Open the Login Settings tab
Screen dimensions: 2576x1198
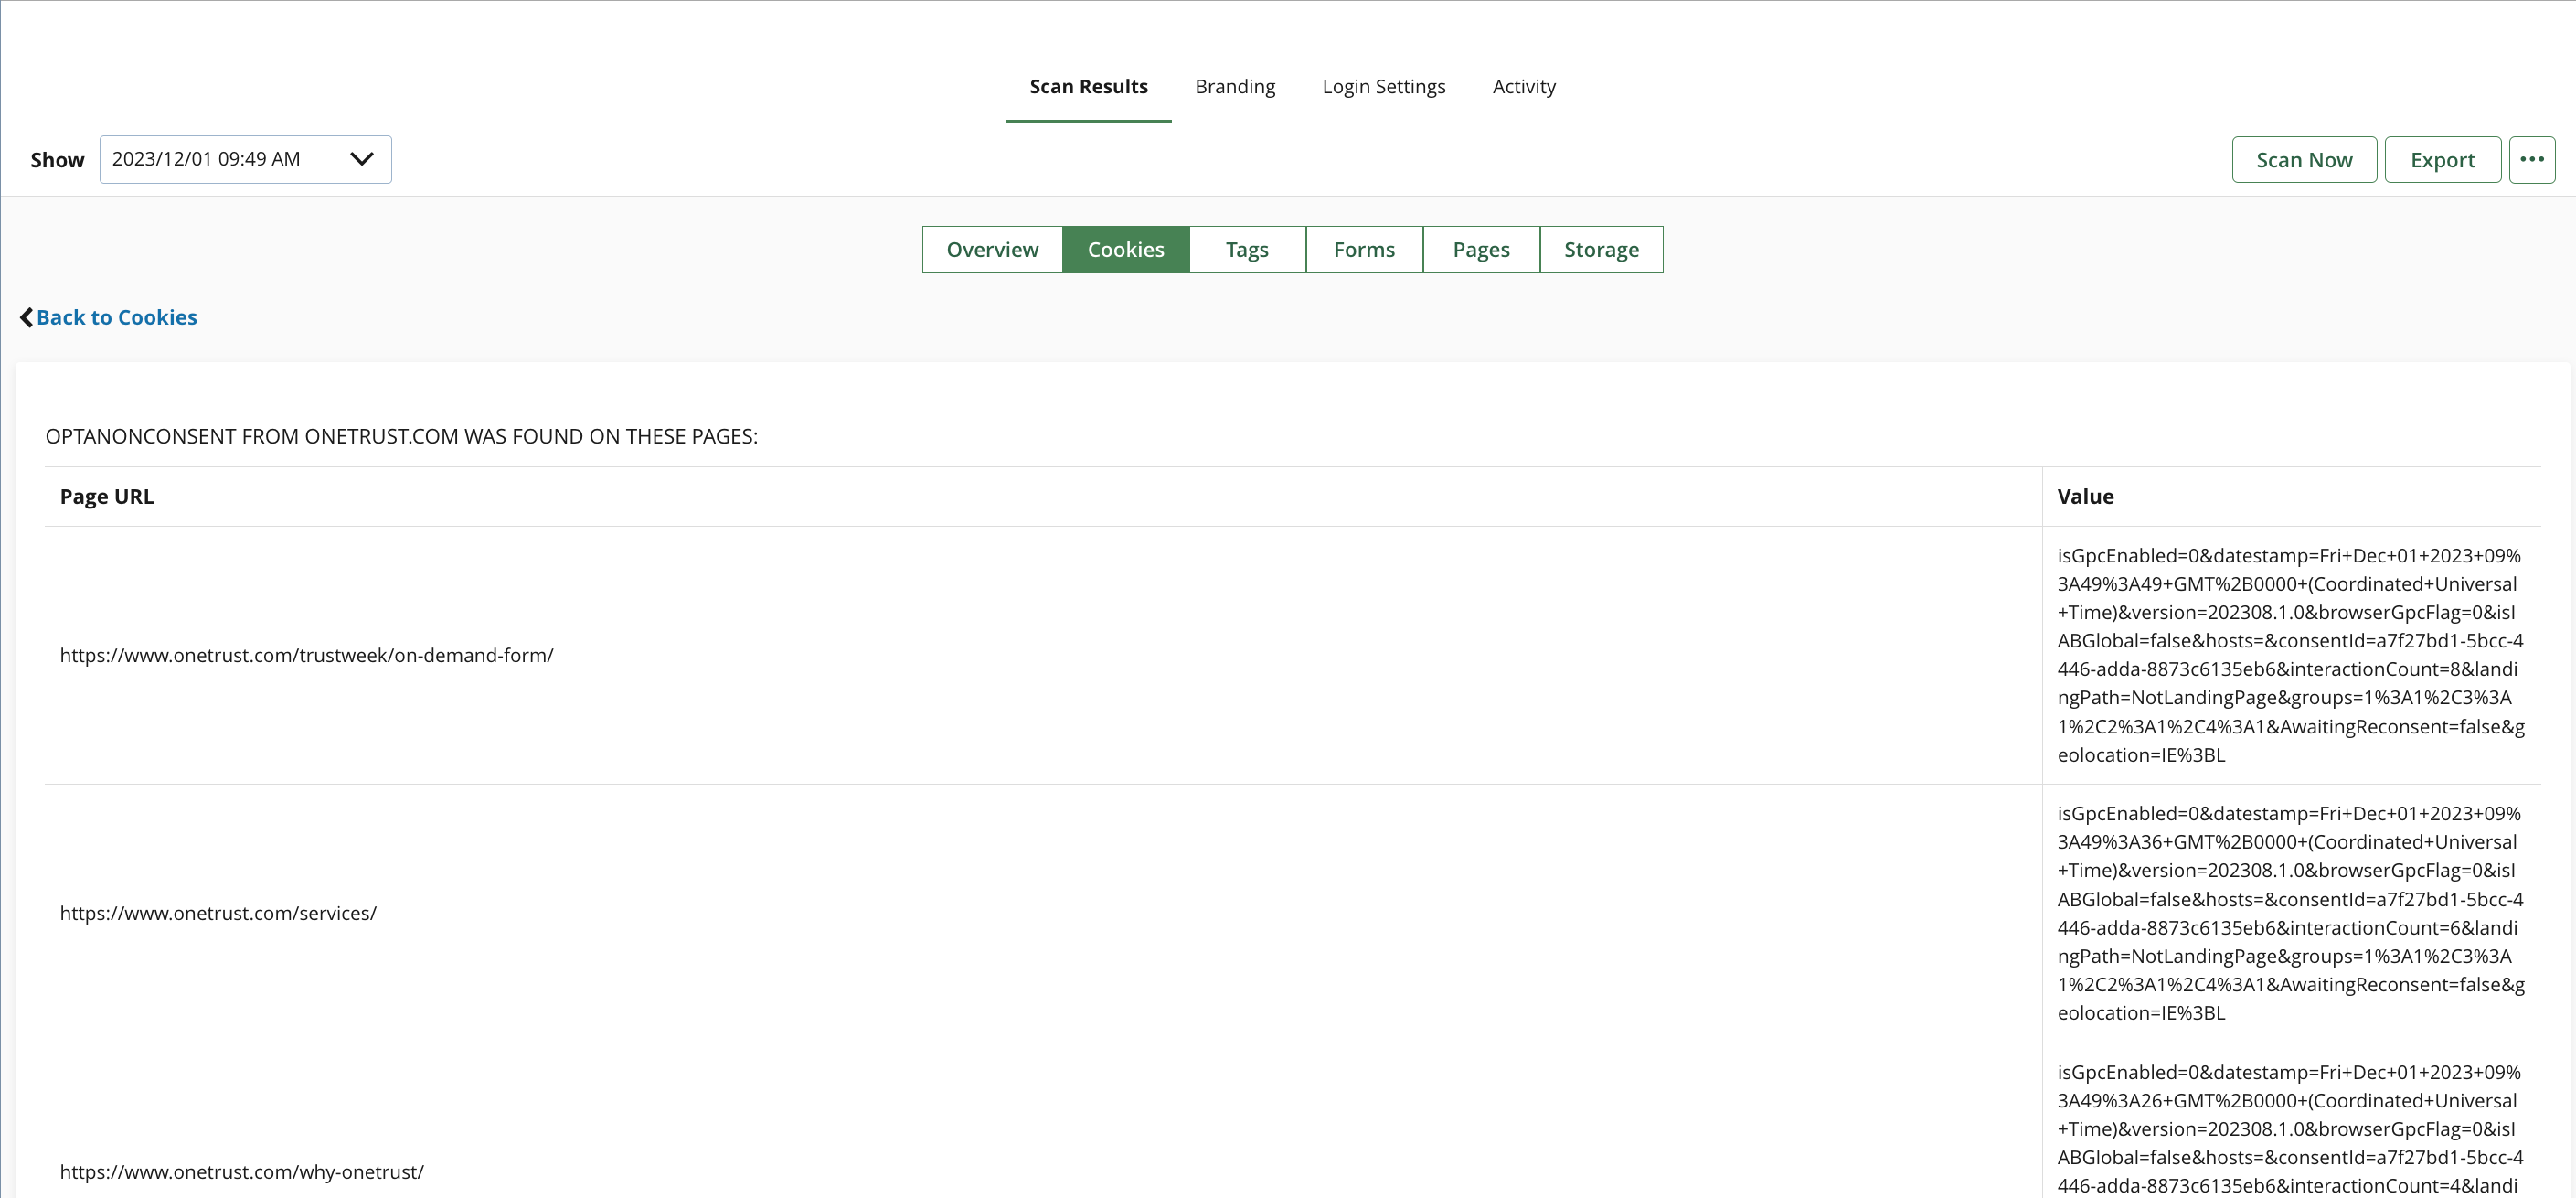(1383, 87)
